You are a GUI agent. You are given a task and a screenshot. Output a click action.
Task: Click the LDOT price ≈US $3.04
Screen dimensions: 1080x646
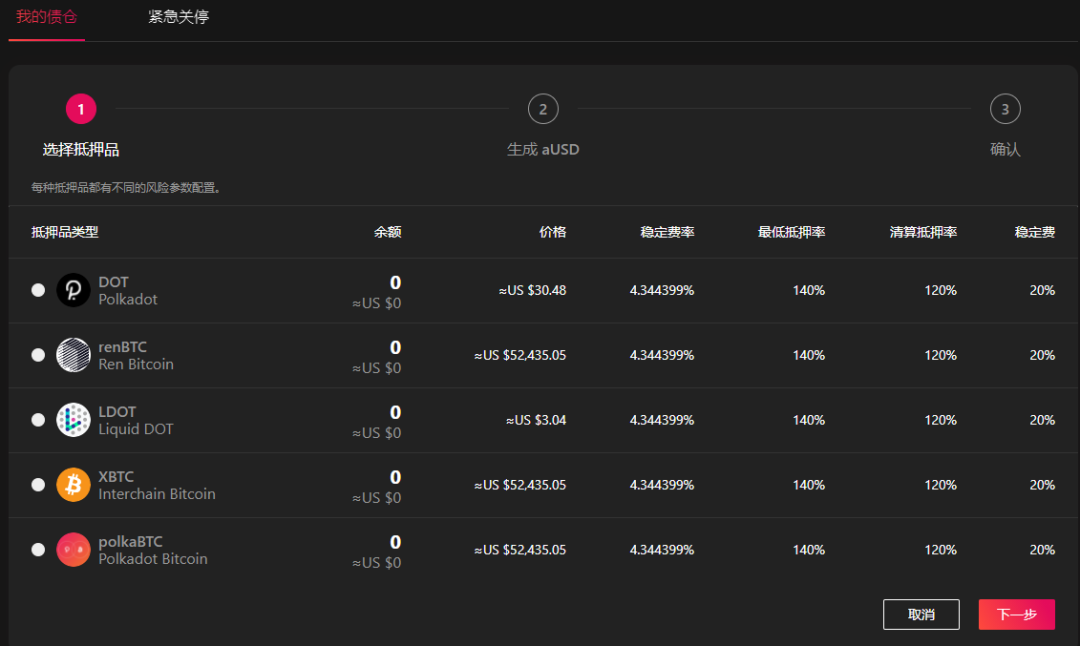tap(536, 420)
